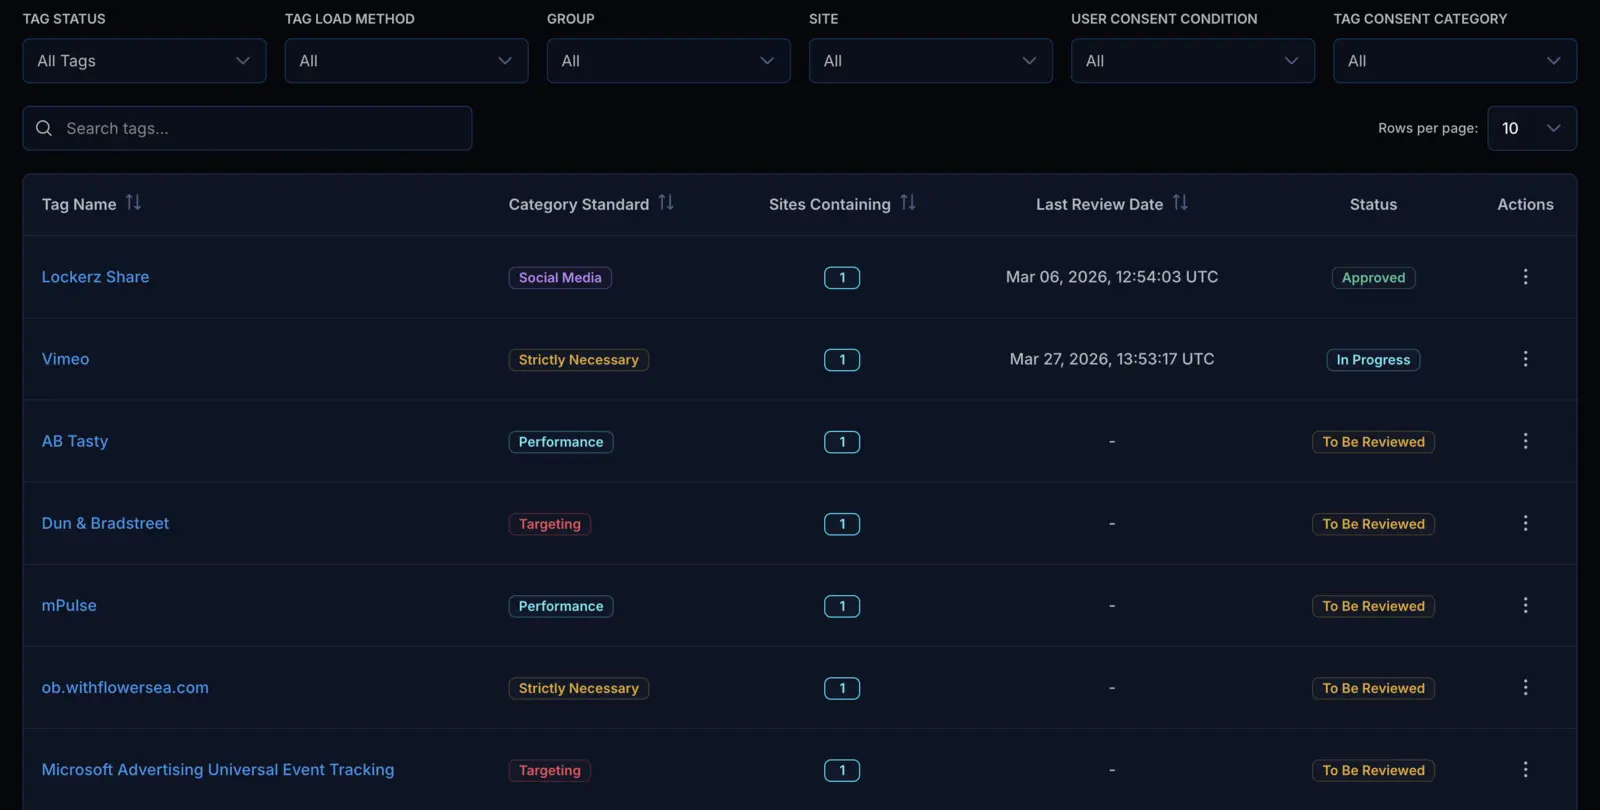Image resolution: width=1600 pixels, height=810 pixels.
Task: Open actions menu for AB Tasty row
Action: pos(1525,441)
